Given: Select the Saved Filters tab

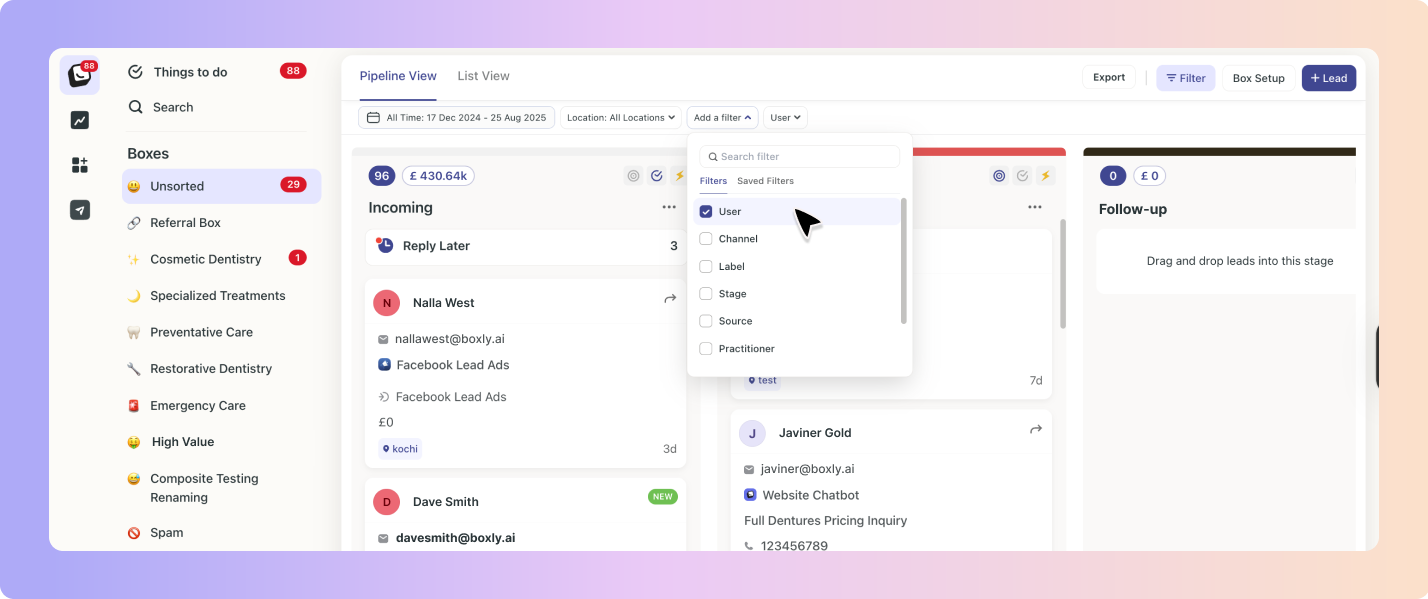Looking at the screenshot, I should pyautogui.click(x=765, y=181).
